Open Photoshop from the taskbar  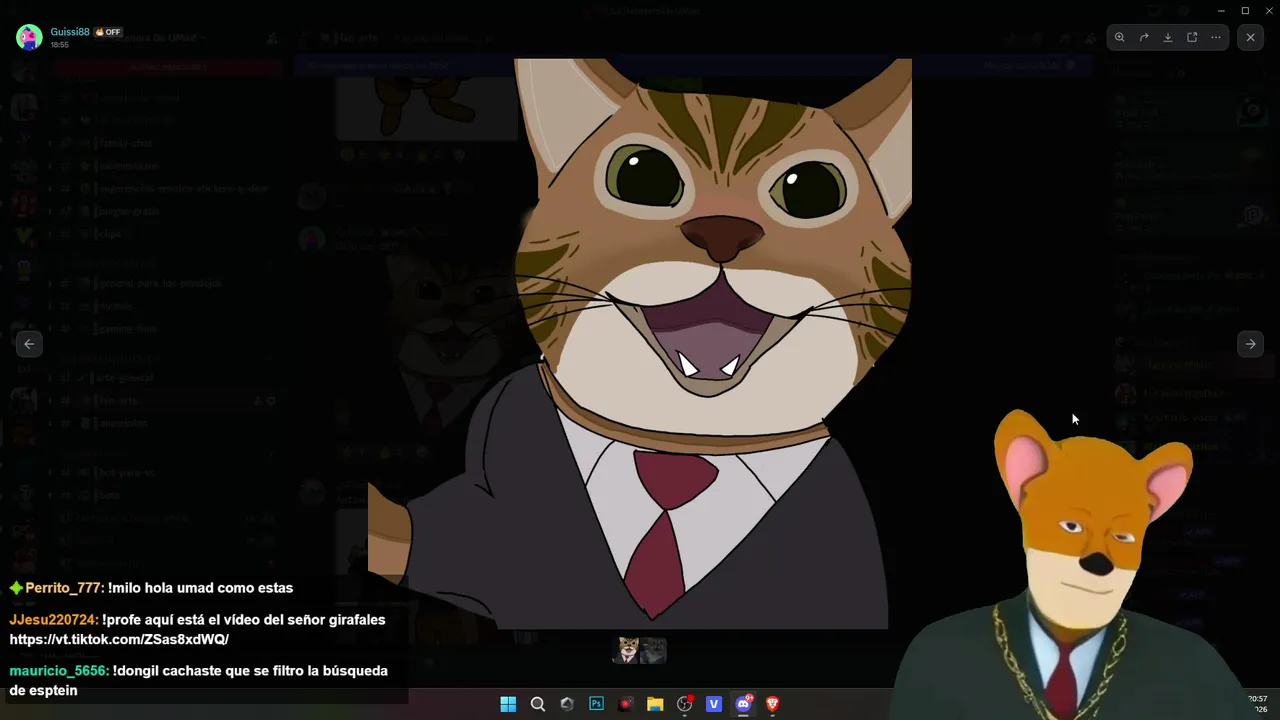coord(597,704)
